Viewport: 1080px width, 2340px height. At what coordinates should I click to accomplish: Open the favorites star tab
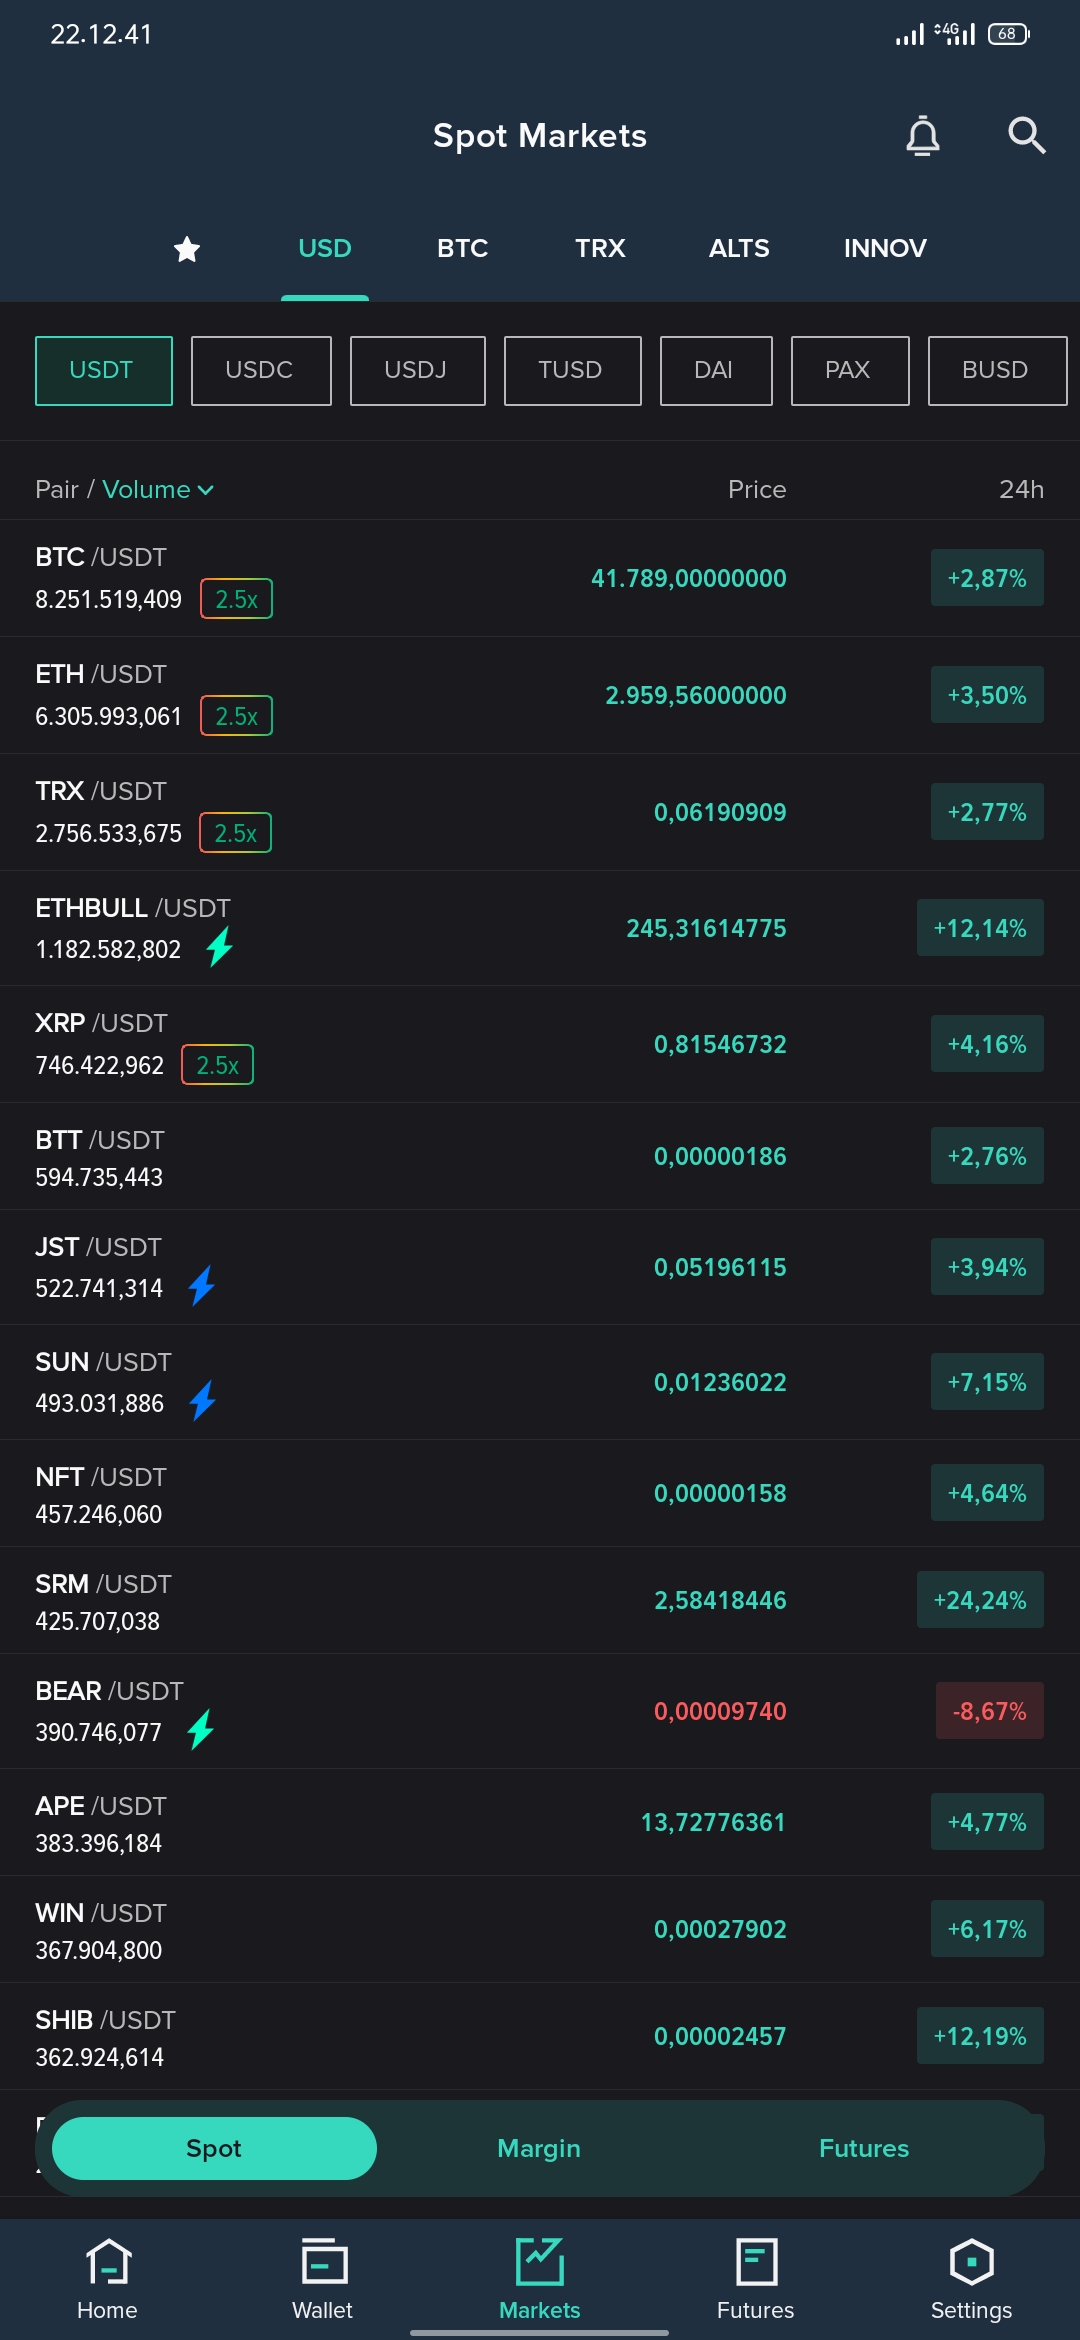(x=187, y=249)
